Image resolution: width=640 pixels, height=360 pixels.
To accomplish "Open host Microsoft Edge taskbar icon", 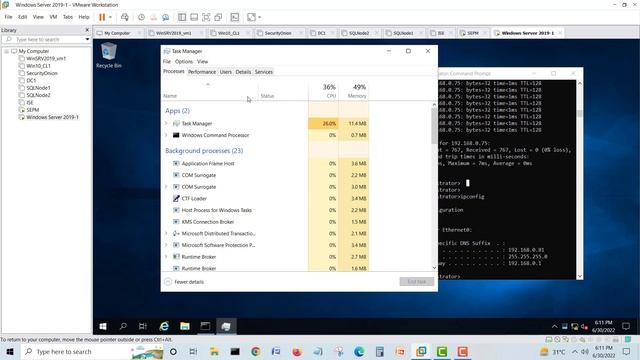I will click(x=359, y=351).
